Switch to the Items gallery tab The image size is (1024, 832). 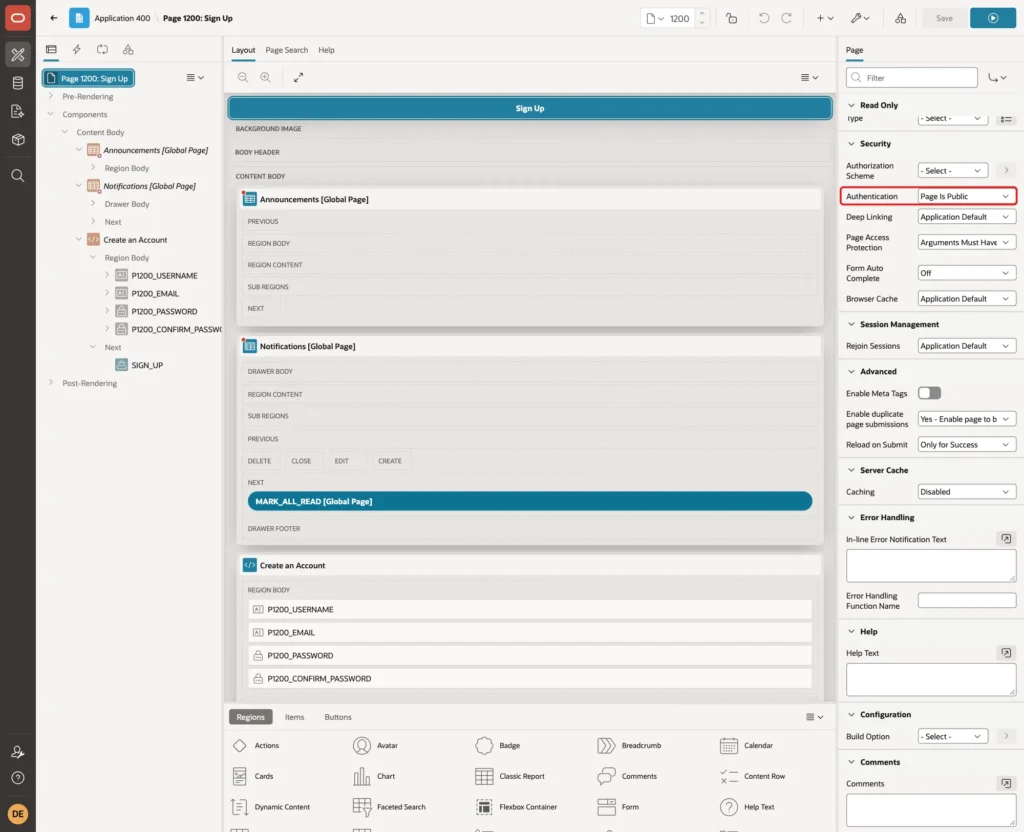click(x=295, y=717)
